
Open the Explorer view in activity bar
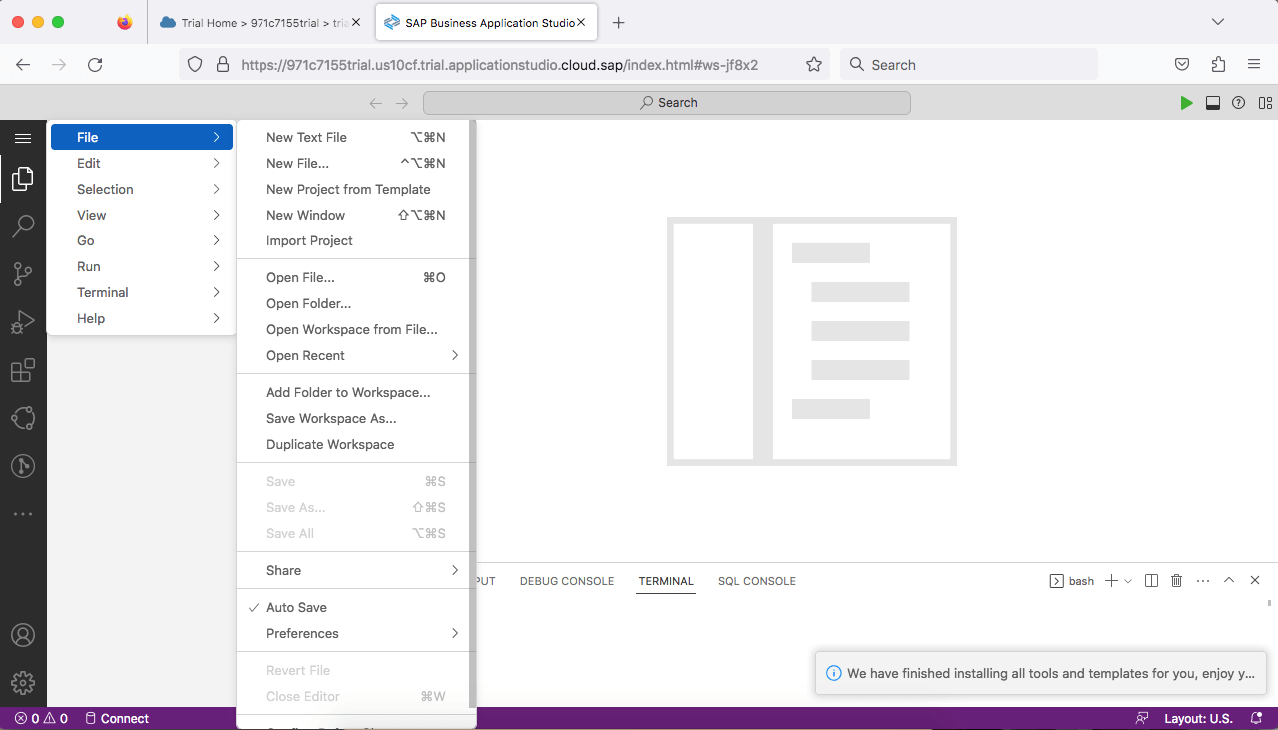pyautogui.click(x=23, y=180)
